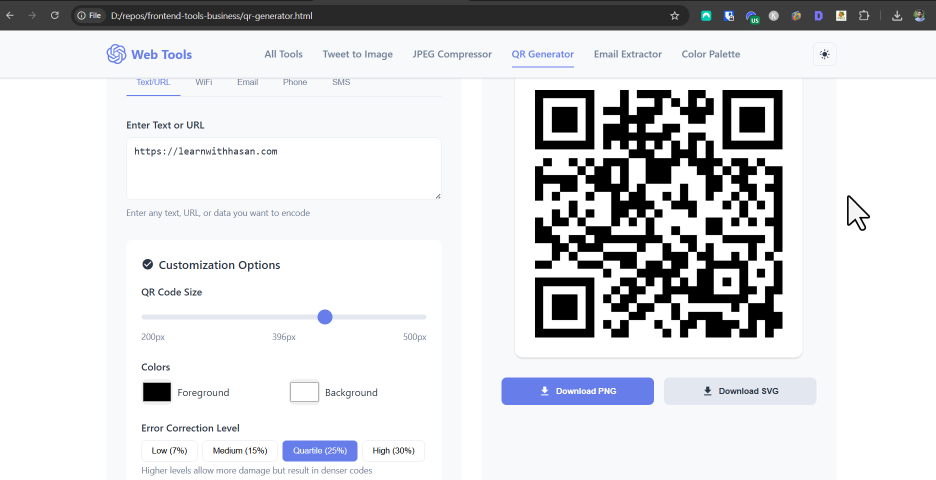Click the Download SVG button
The width and height of the screenshot is (936, 480).
pyautogui.click(x=740, y=391)
